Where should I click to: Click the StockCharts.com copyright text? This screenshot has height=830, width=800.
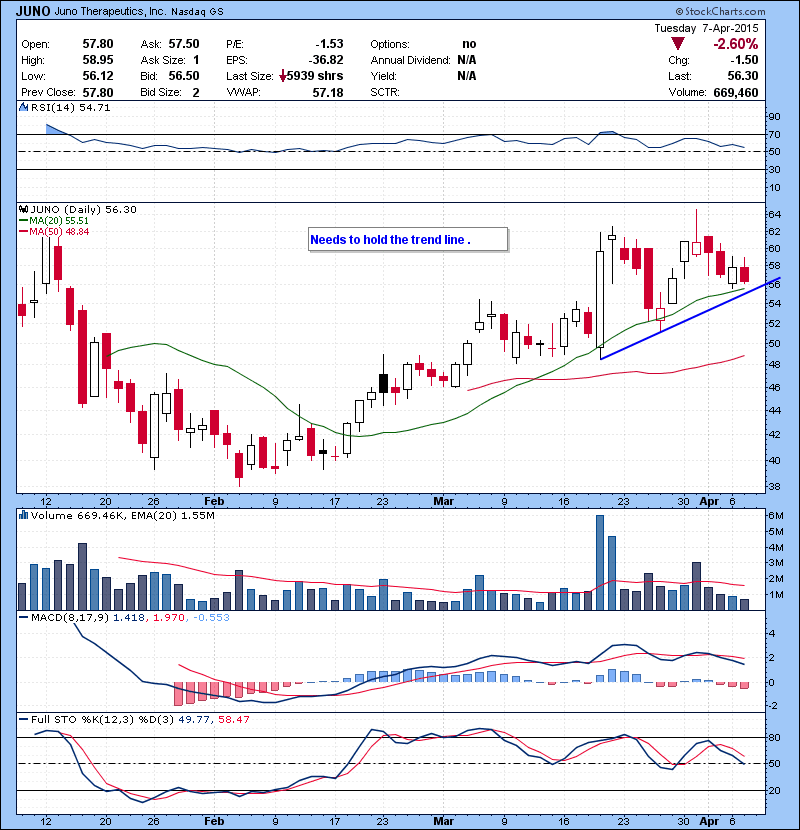[721, 11]
